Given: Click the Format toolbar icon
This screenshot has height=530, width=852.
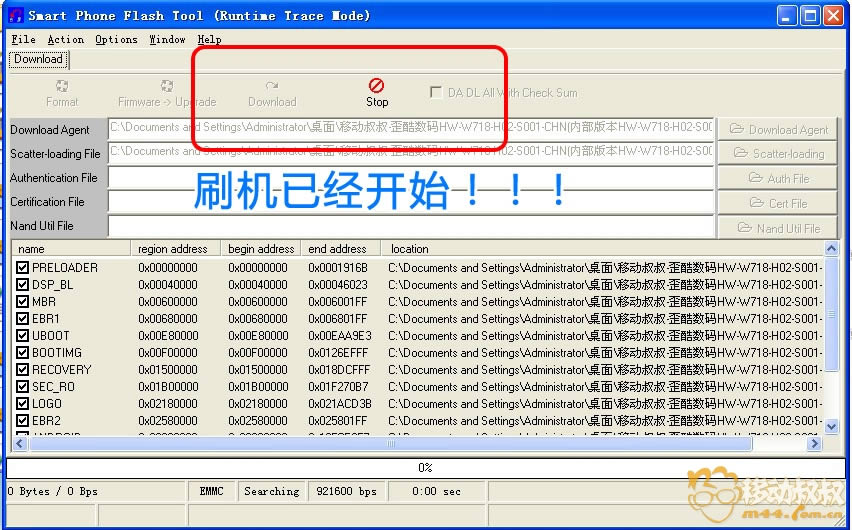Looking at the screenshot, I should (x=62, y=86).
